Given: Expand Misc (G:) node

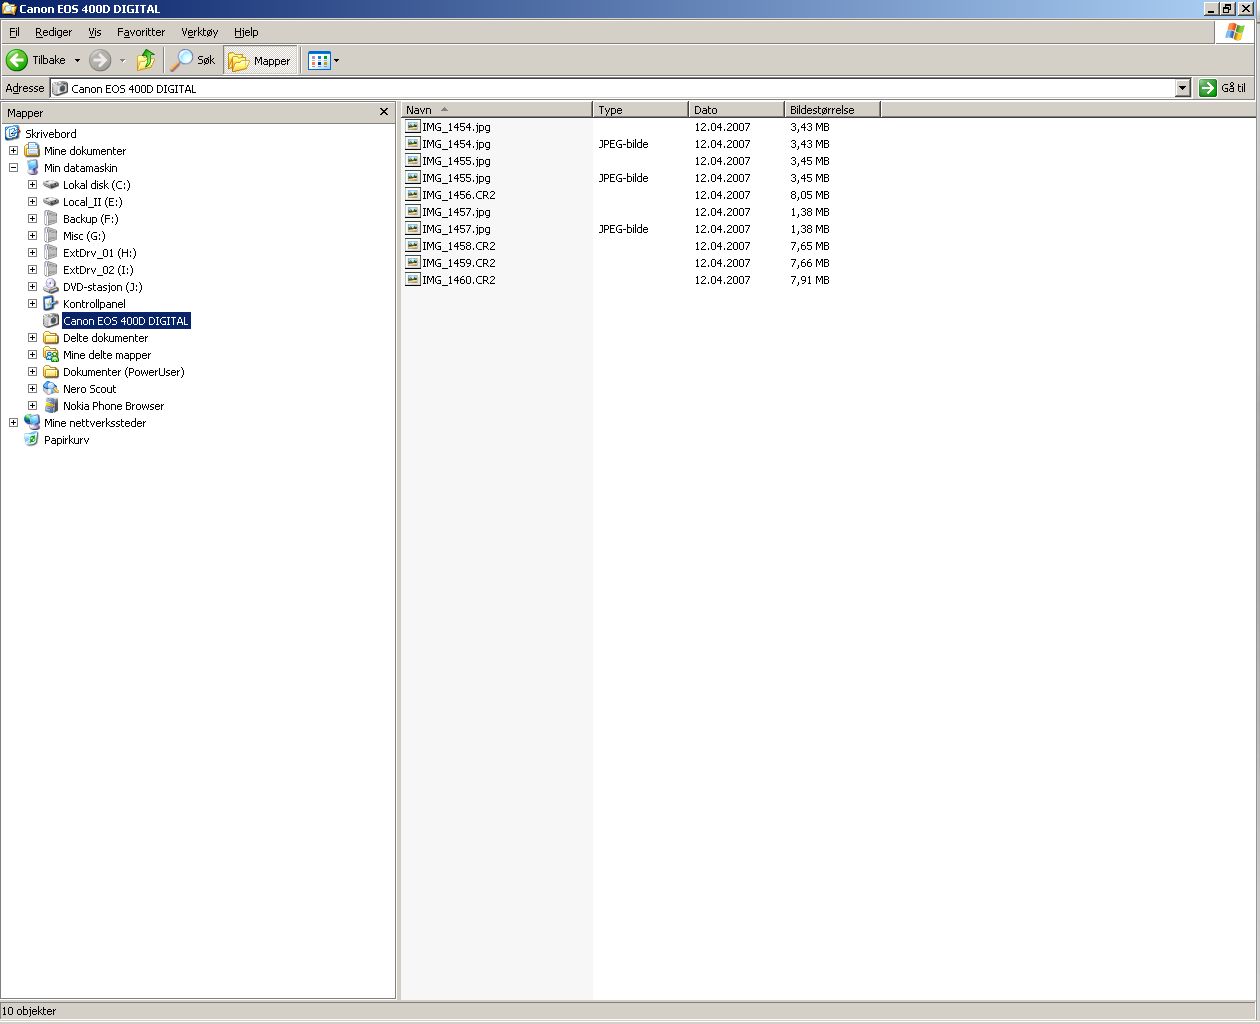Looking at the screenshot, I should 32,235.
